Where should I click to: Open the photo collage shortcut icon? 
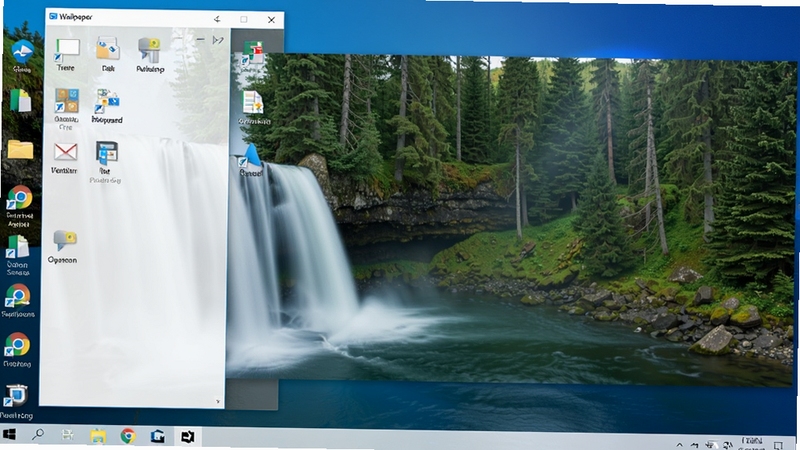[x=106, y=102]
